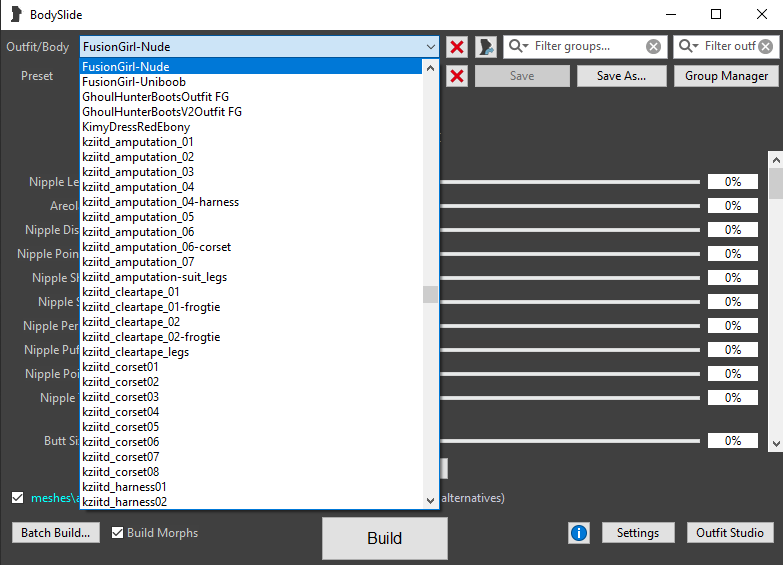The height and width of the screenshot is (565, 783).
Task: Toggle the Build Morphs checkbox
Action: (118, 533)
